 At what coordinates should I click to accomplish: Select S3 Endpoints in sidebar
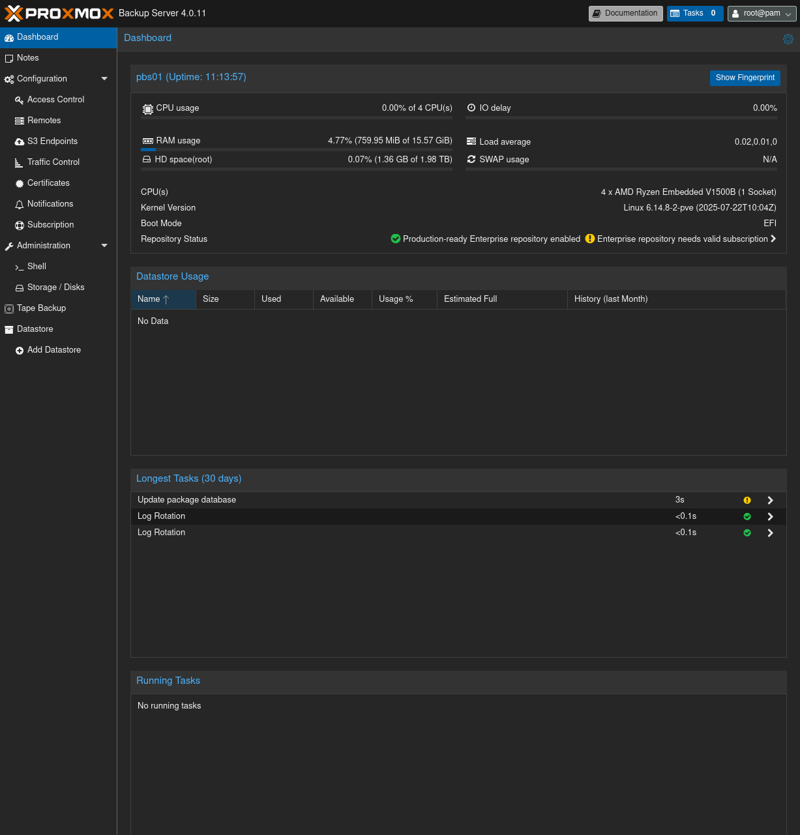(52, 142)
